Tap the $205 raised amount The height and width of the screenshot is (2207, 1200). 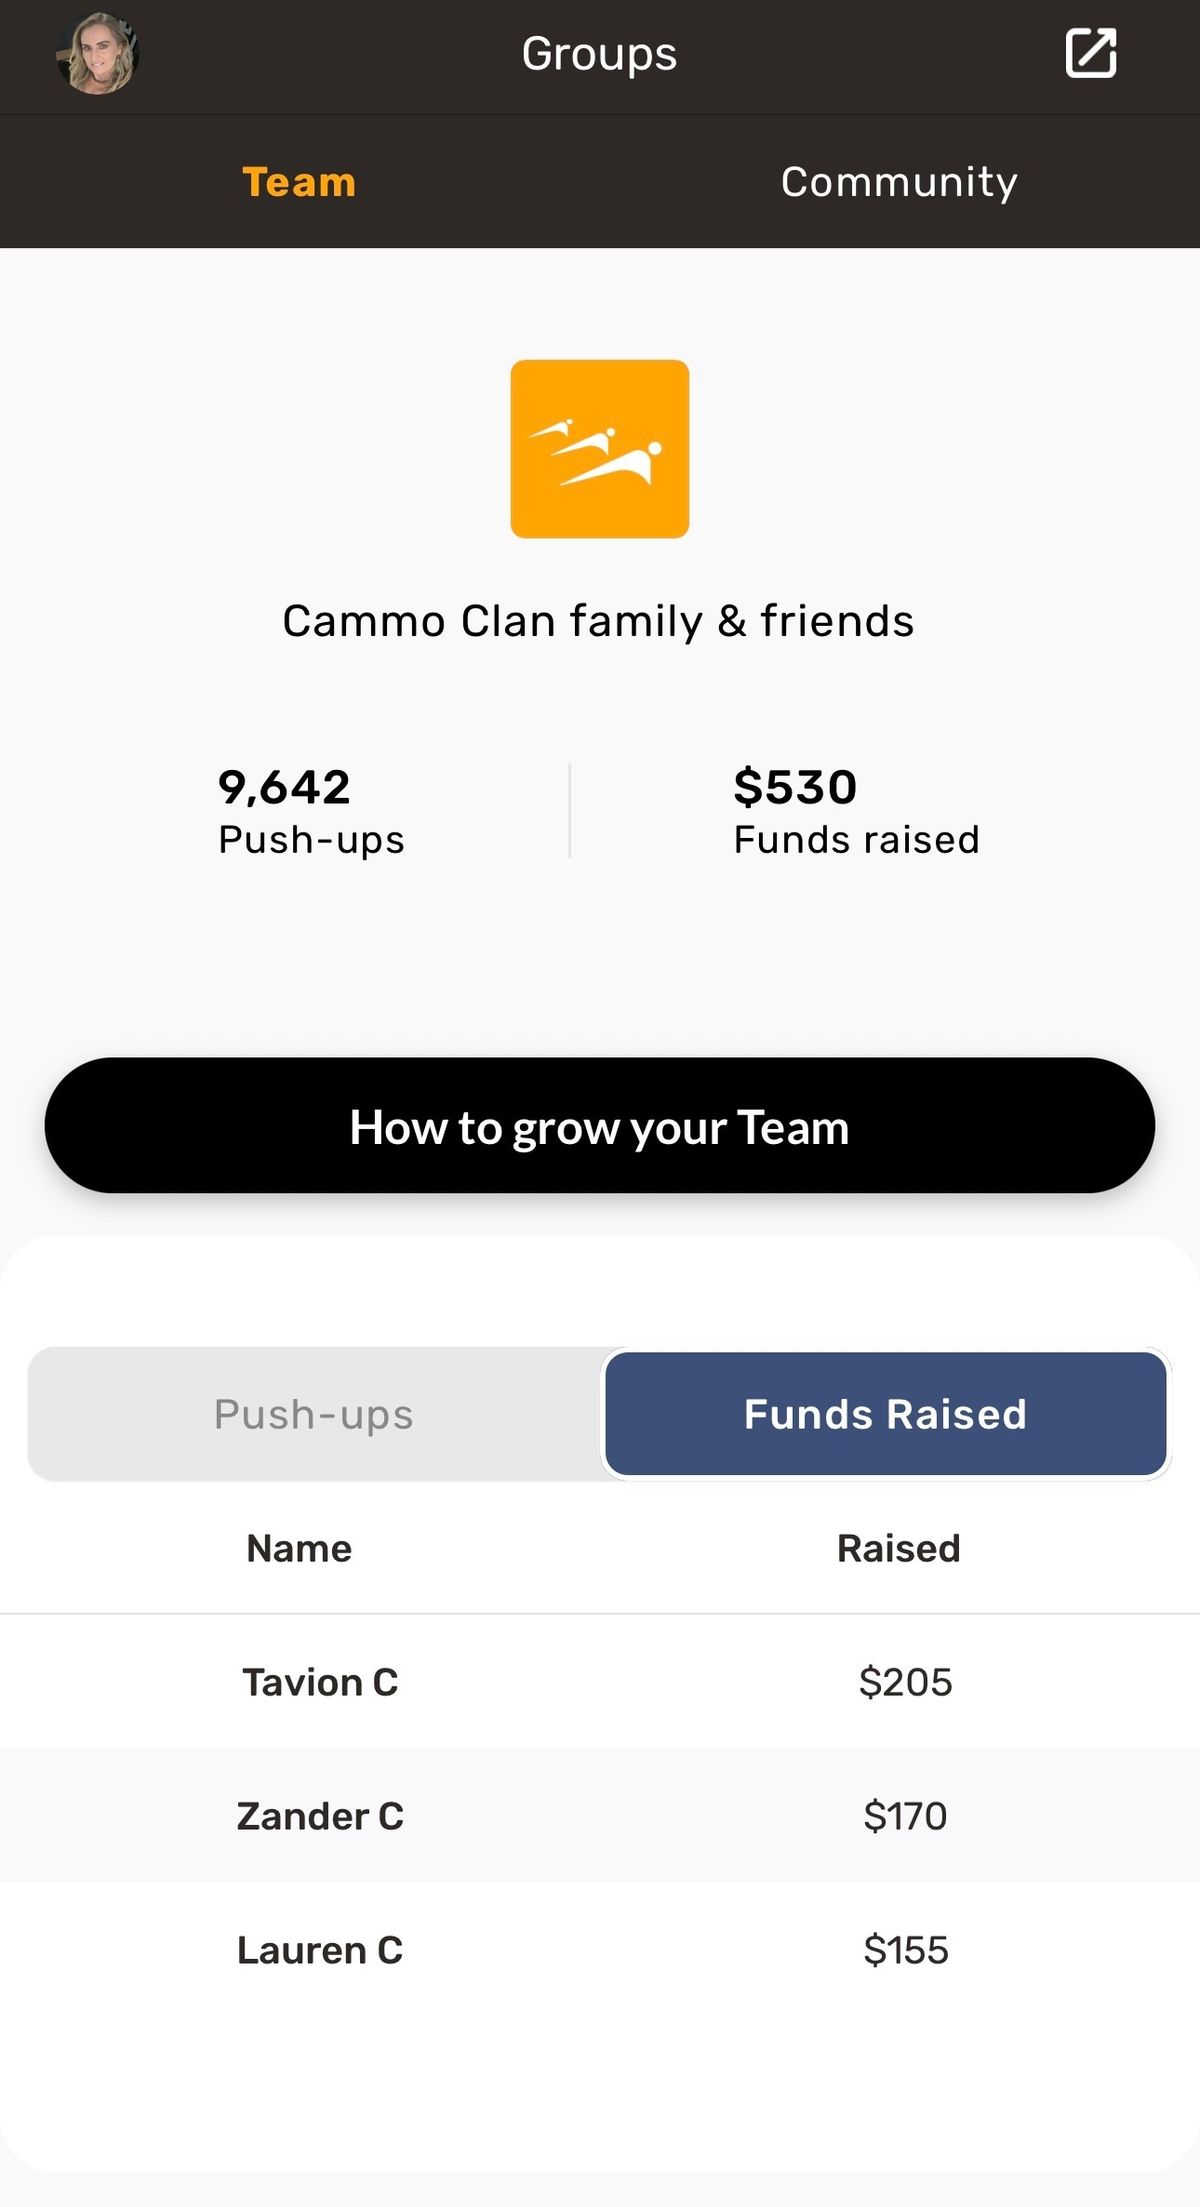coord(905,1682)
